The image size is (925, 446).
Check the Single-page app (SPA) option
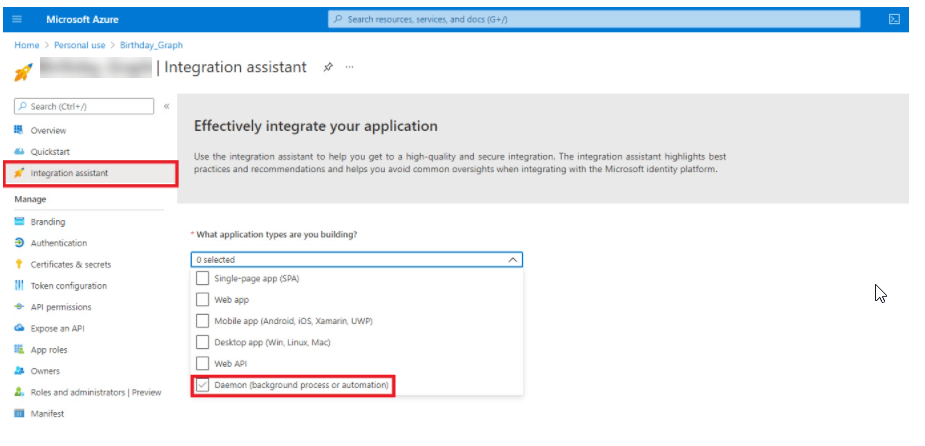(202, 278)
